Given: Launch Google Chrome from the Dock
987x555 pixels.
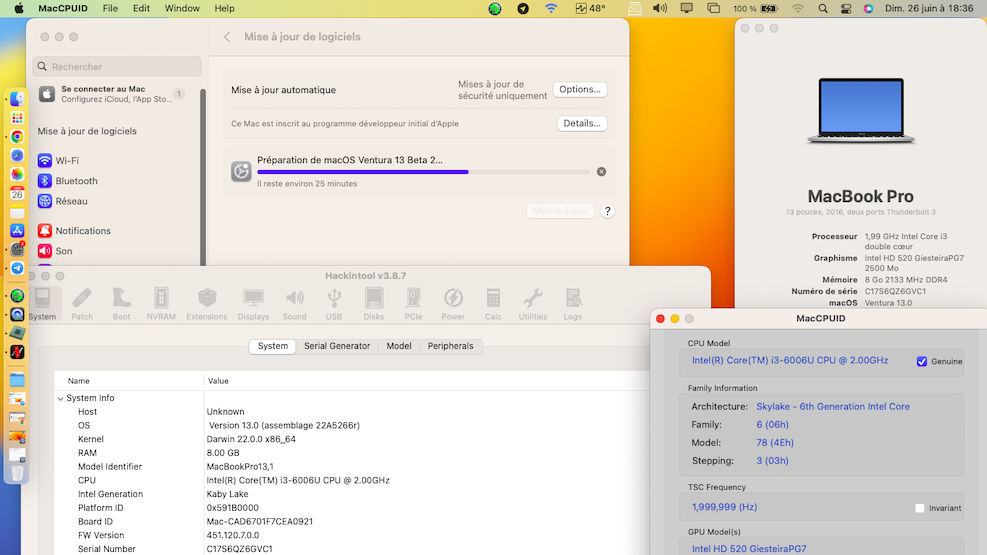Looking at the screenshot, I should [x=17, y=137].
